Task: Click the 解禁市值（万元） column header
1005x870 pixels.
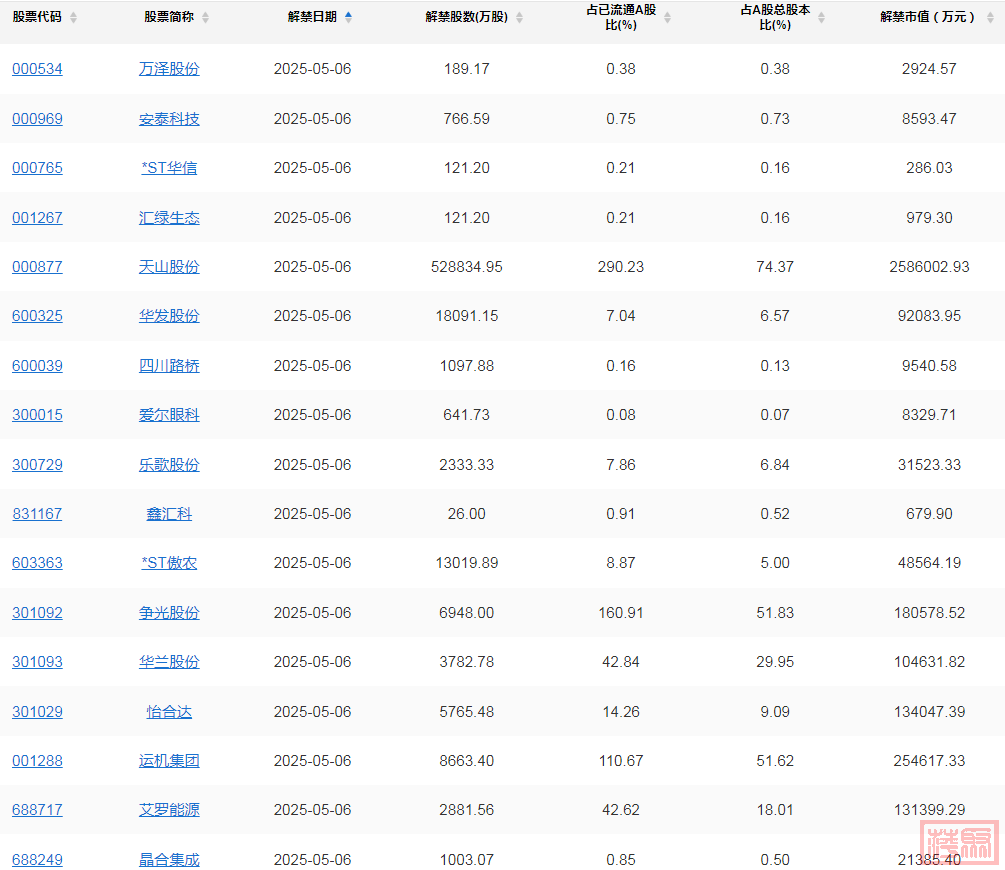Action: click(927, 17)
